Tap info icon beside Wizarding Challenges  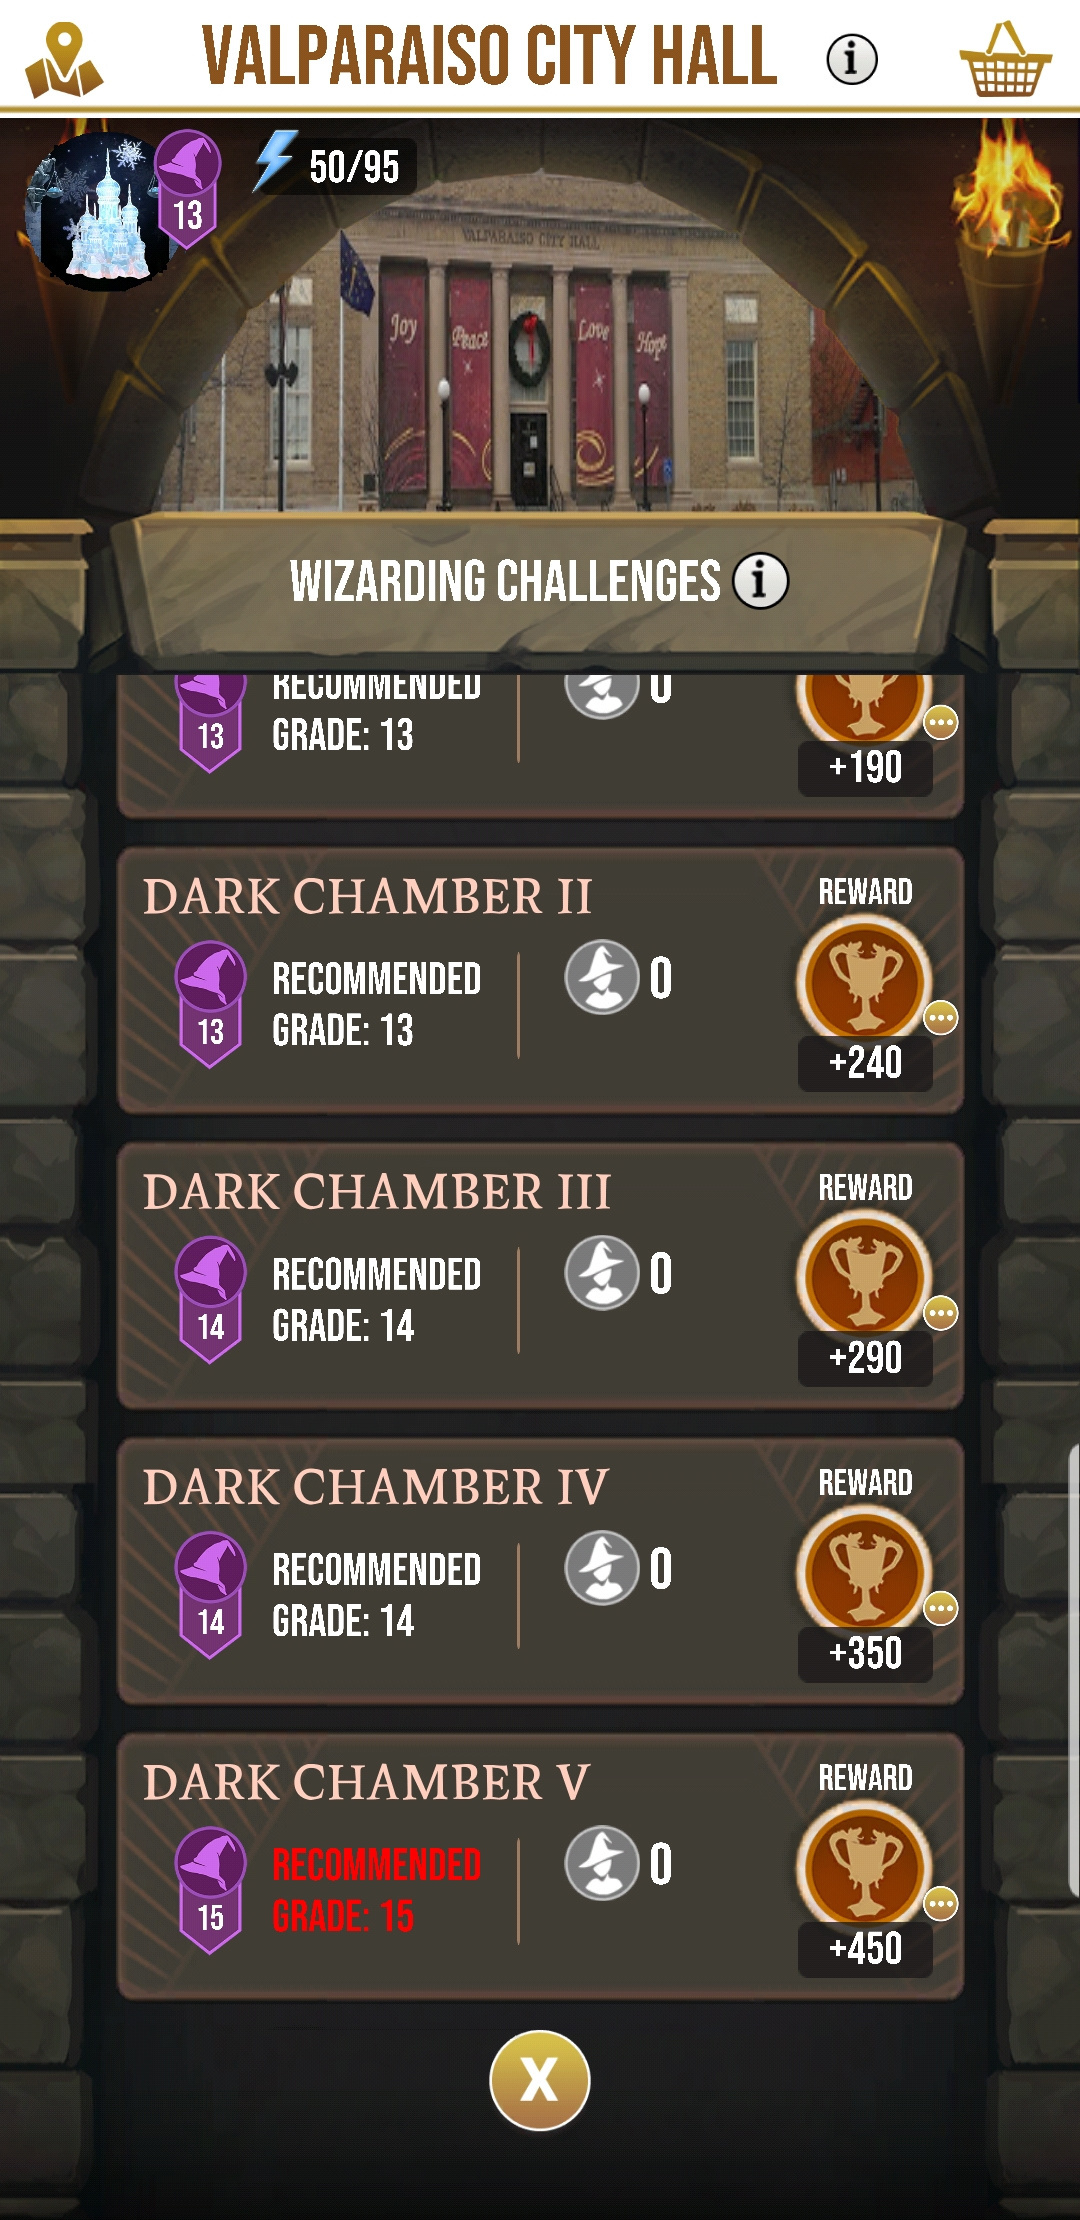(x=760, y=580)
